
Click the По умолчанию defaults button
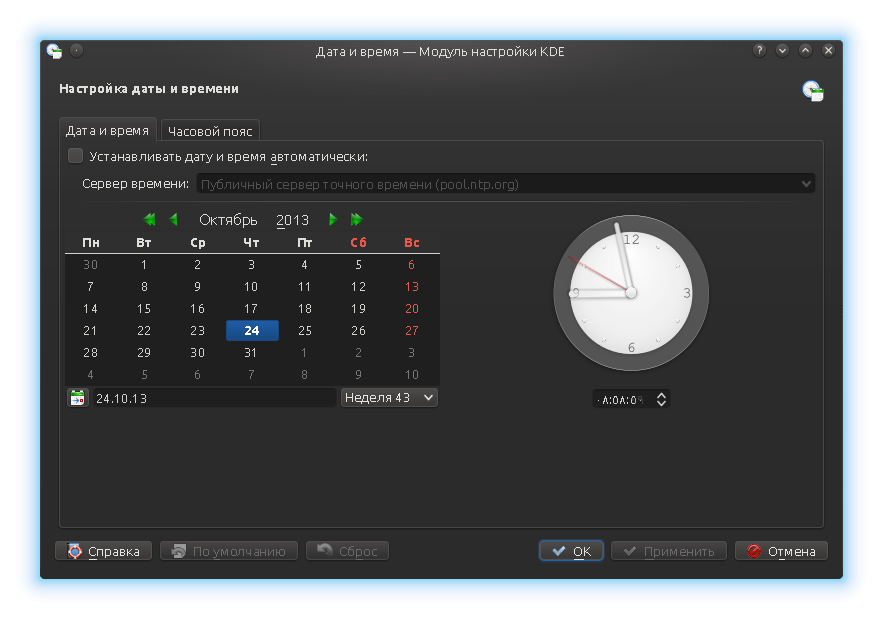click(229, 551)
